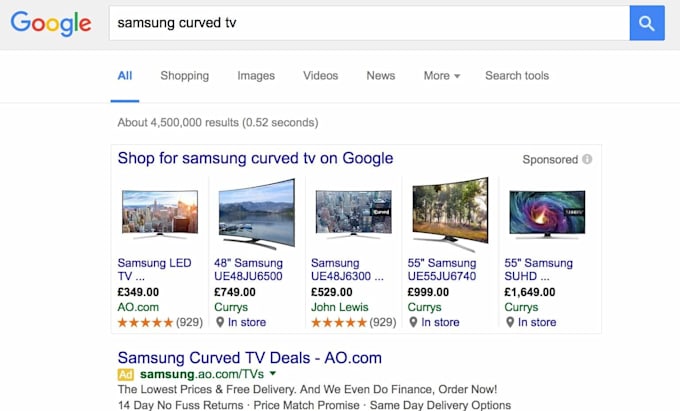
Task: Click the 55" Samsung SUHD TV image
Action: point(547,213)
